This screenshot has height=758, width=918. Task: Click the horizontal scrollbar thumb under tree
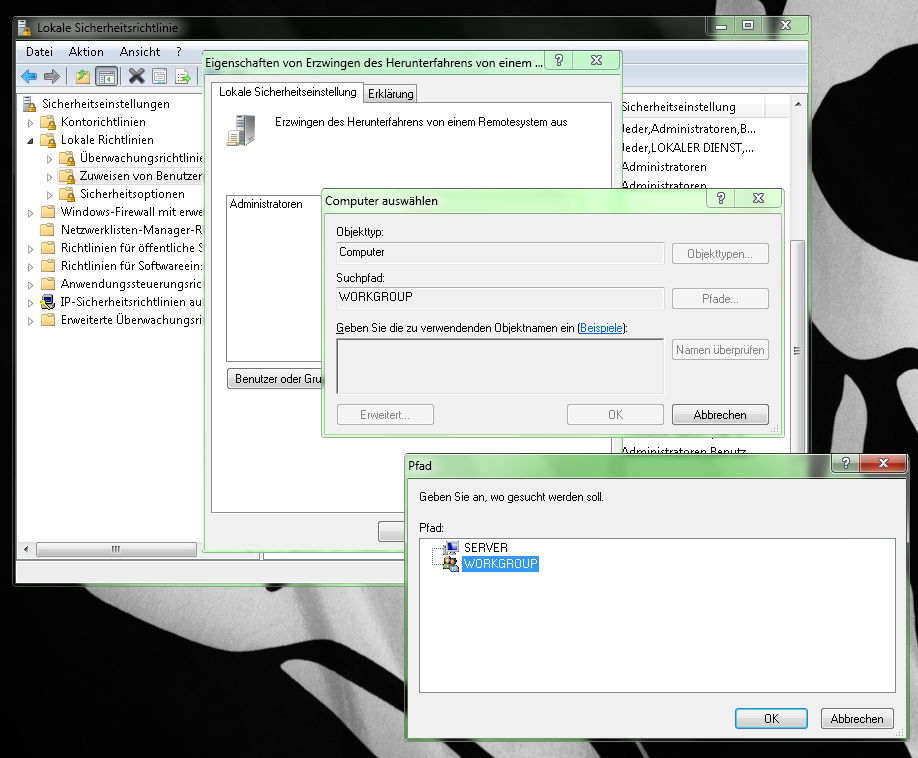point(117,550)
